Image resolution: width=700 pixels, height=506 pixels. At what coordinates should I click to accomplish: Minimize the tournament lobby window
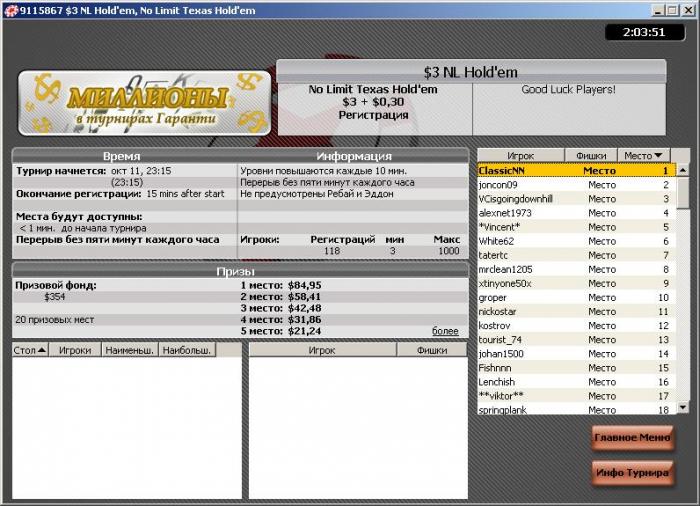coord(657,10)
